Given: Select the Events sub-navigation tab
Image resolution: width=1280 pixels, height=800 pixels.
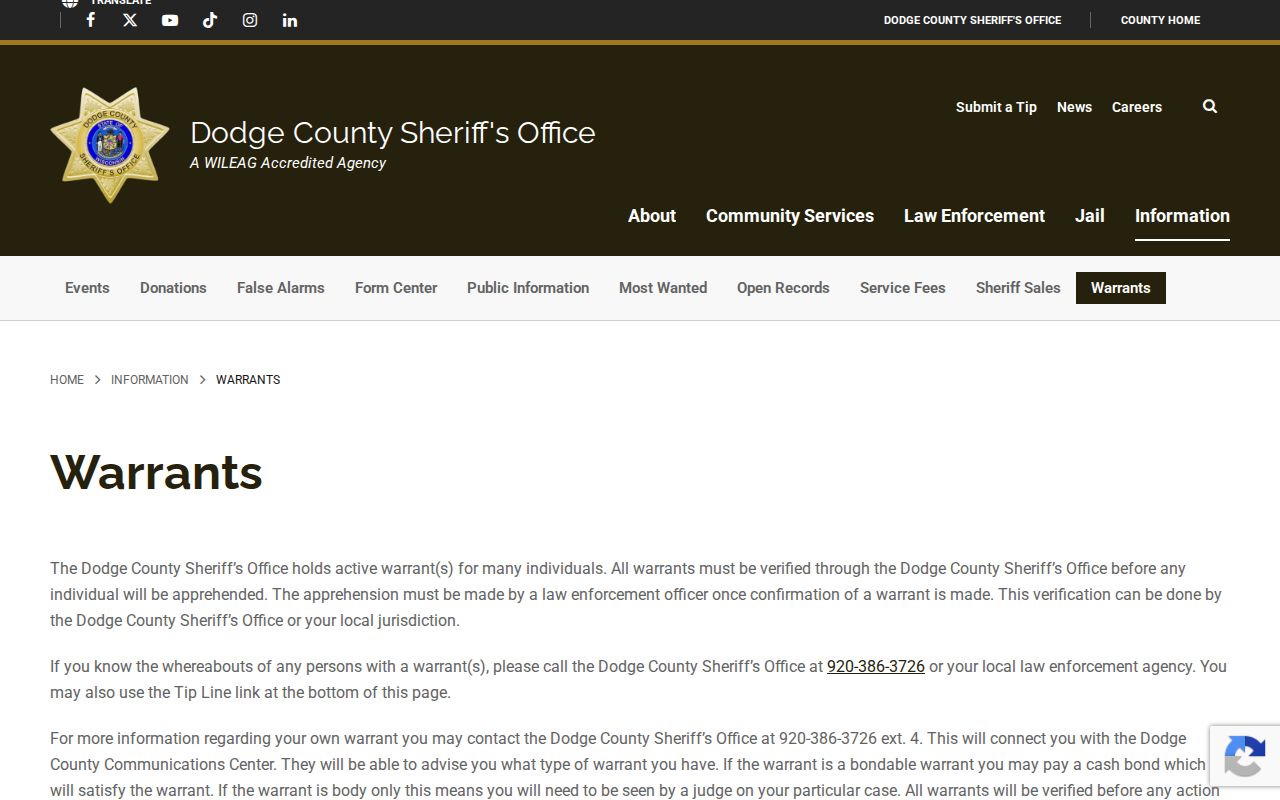Looking at the screenshot, I should pos(87,288).
